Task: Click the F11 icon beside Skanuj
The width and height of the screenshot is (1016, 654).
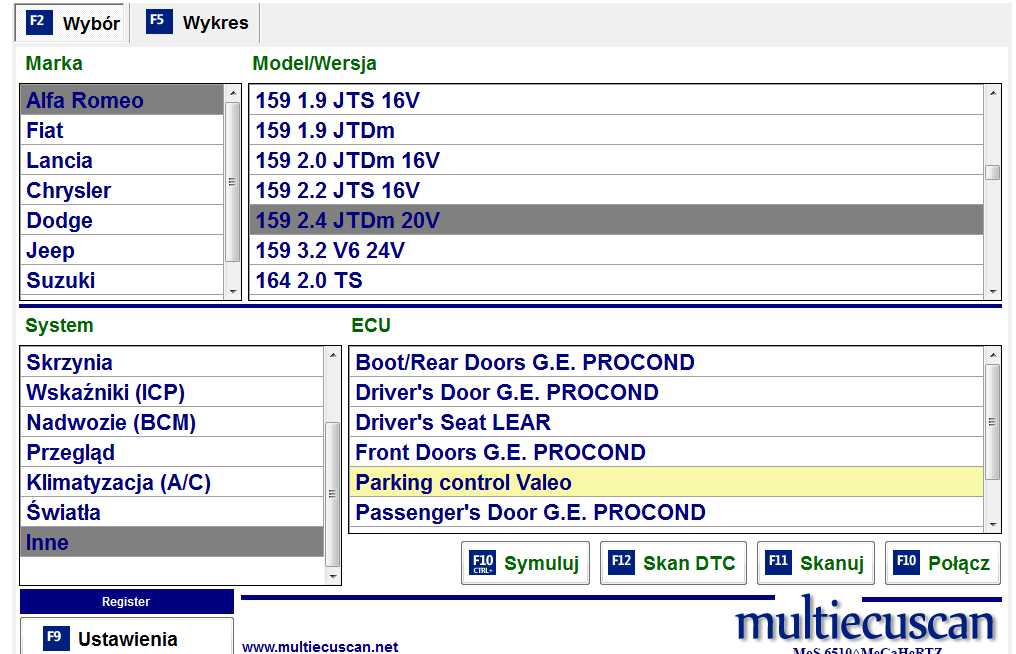Action: [x=778, y=562]
